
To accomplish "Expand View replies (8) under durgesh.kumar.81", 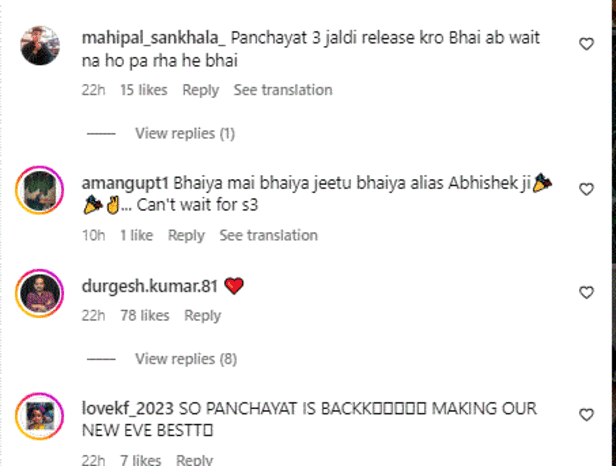I will [186, 359].
